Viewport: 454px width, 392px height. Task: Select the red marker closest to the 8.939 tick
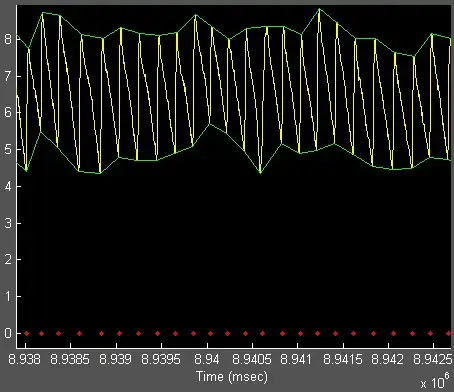pos(119,333)
